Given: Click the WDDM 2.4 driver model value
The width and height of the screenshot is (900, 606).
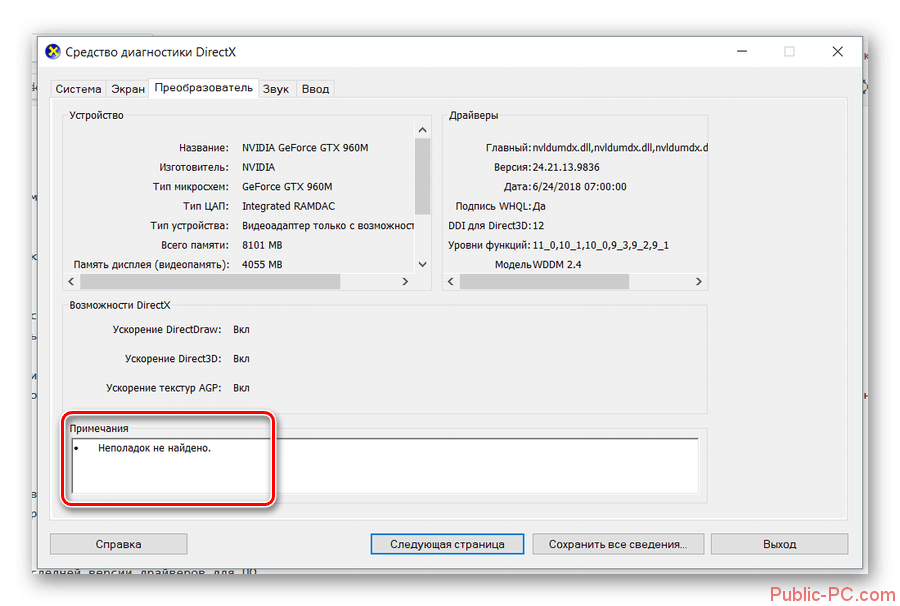Looking at the screenshot, I should pos(557,265).
